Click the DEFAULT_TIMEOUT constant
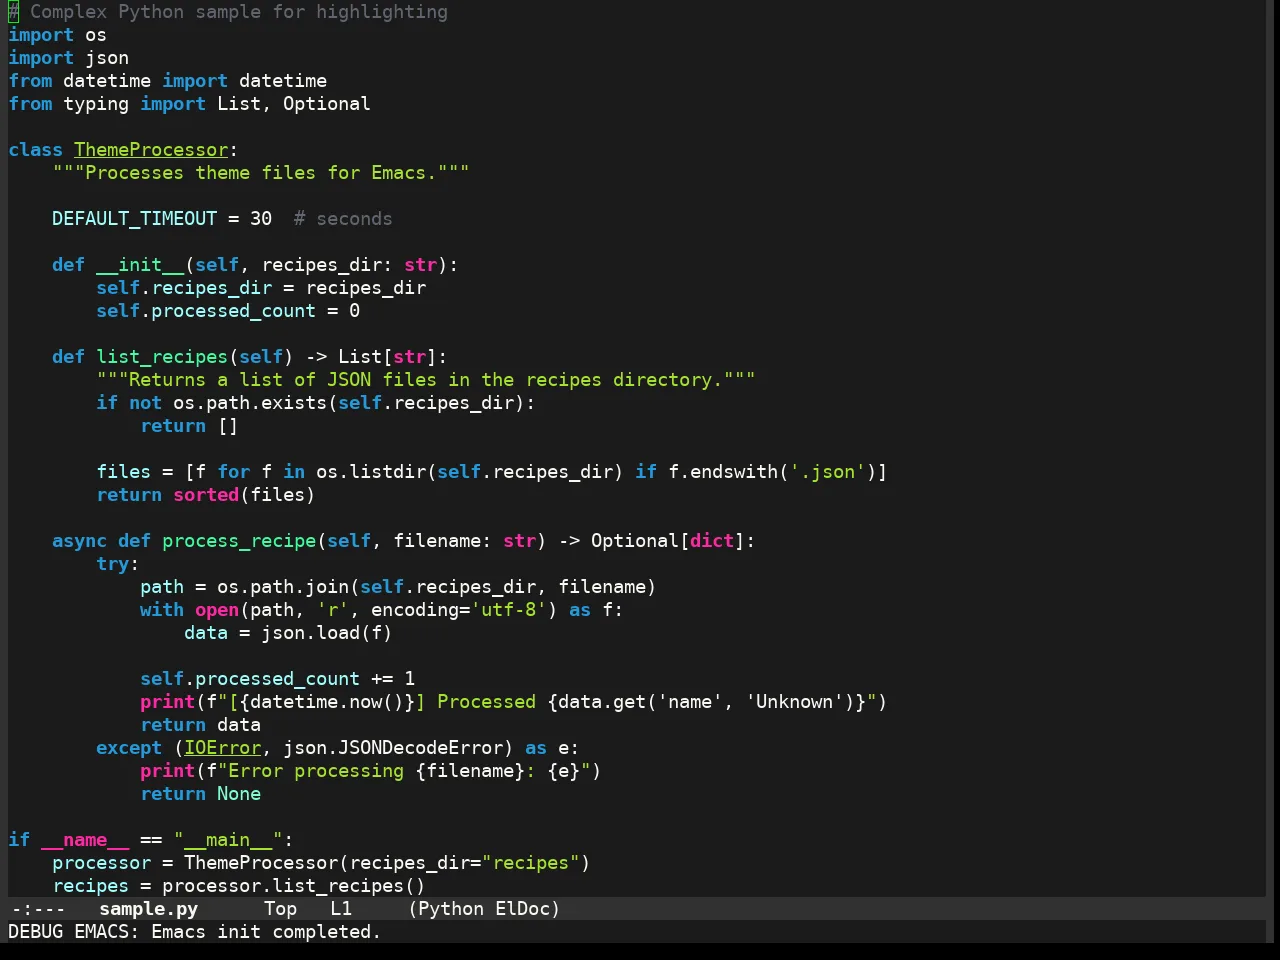This screenshot has width=1280, height=960. [x=134, y=219]
